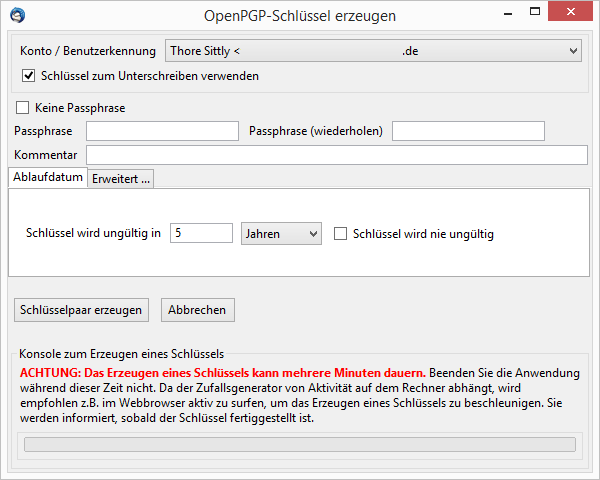The image size is (600, 480).
Task: Focus the Kommentar text field
Action: click(337, 155)
